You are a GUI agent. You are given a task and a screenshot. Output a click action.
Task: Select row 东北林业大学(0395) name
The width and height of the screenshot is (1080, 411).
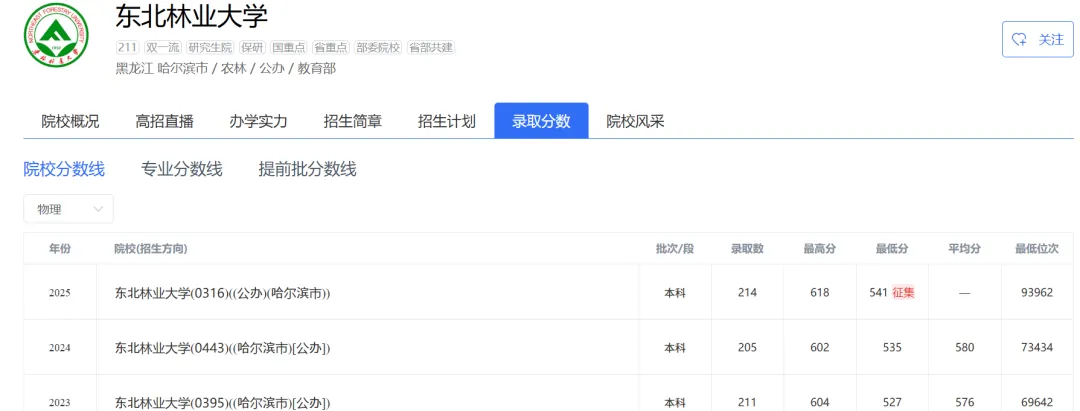[222, 403]
